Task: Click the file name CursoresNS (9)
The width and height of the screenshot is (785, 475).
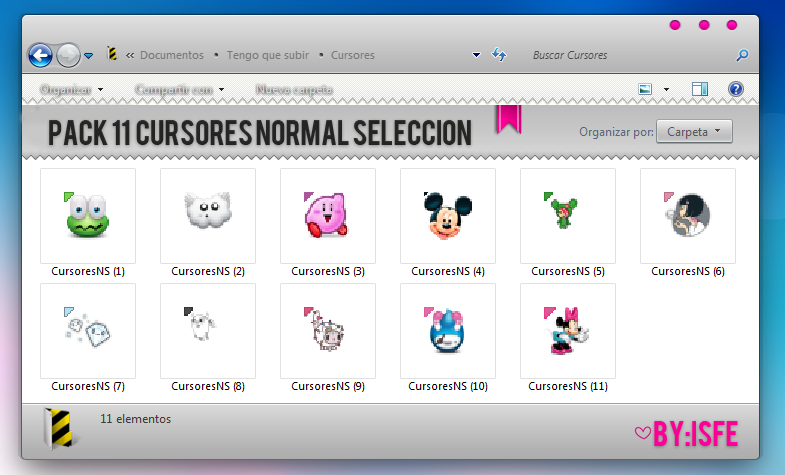Action: (x=328, y=386)
